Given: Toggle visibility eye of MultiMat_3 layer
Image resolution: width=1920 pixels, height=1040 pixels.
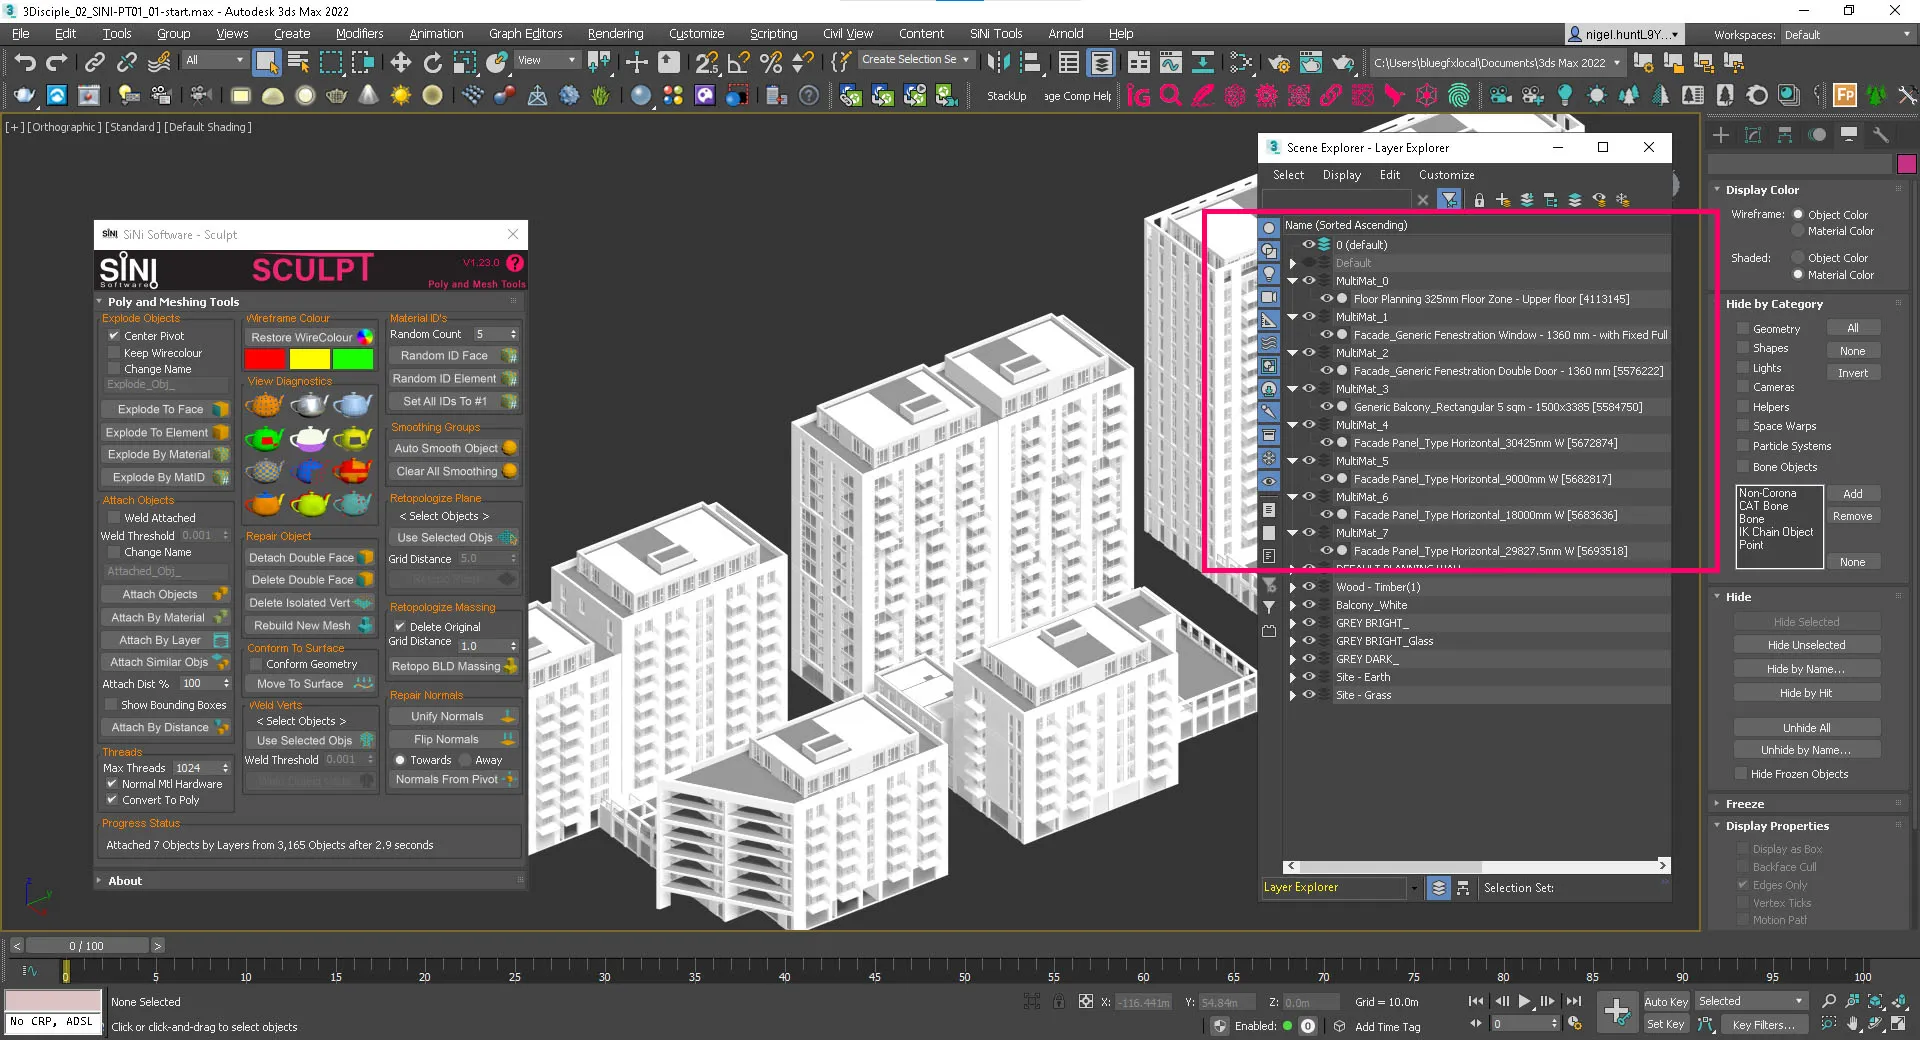Looking at the screenshot, I should pos(1308,389).
